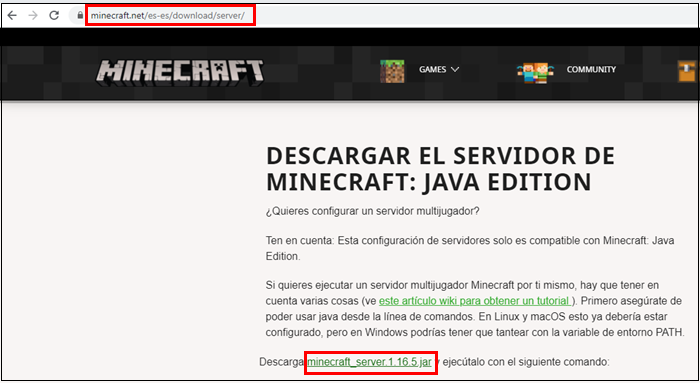
Task: Click the padlock site security icon
Action: coord(80,16)
